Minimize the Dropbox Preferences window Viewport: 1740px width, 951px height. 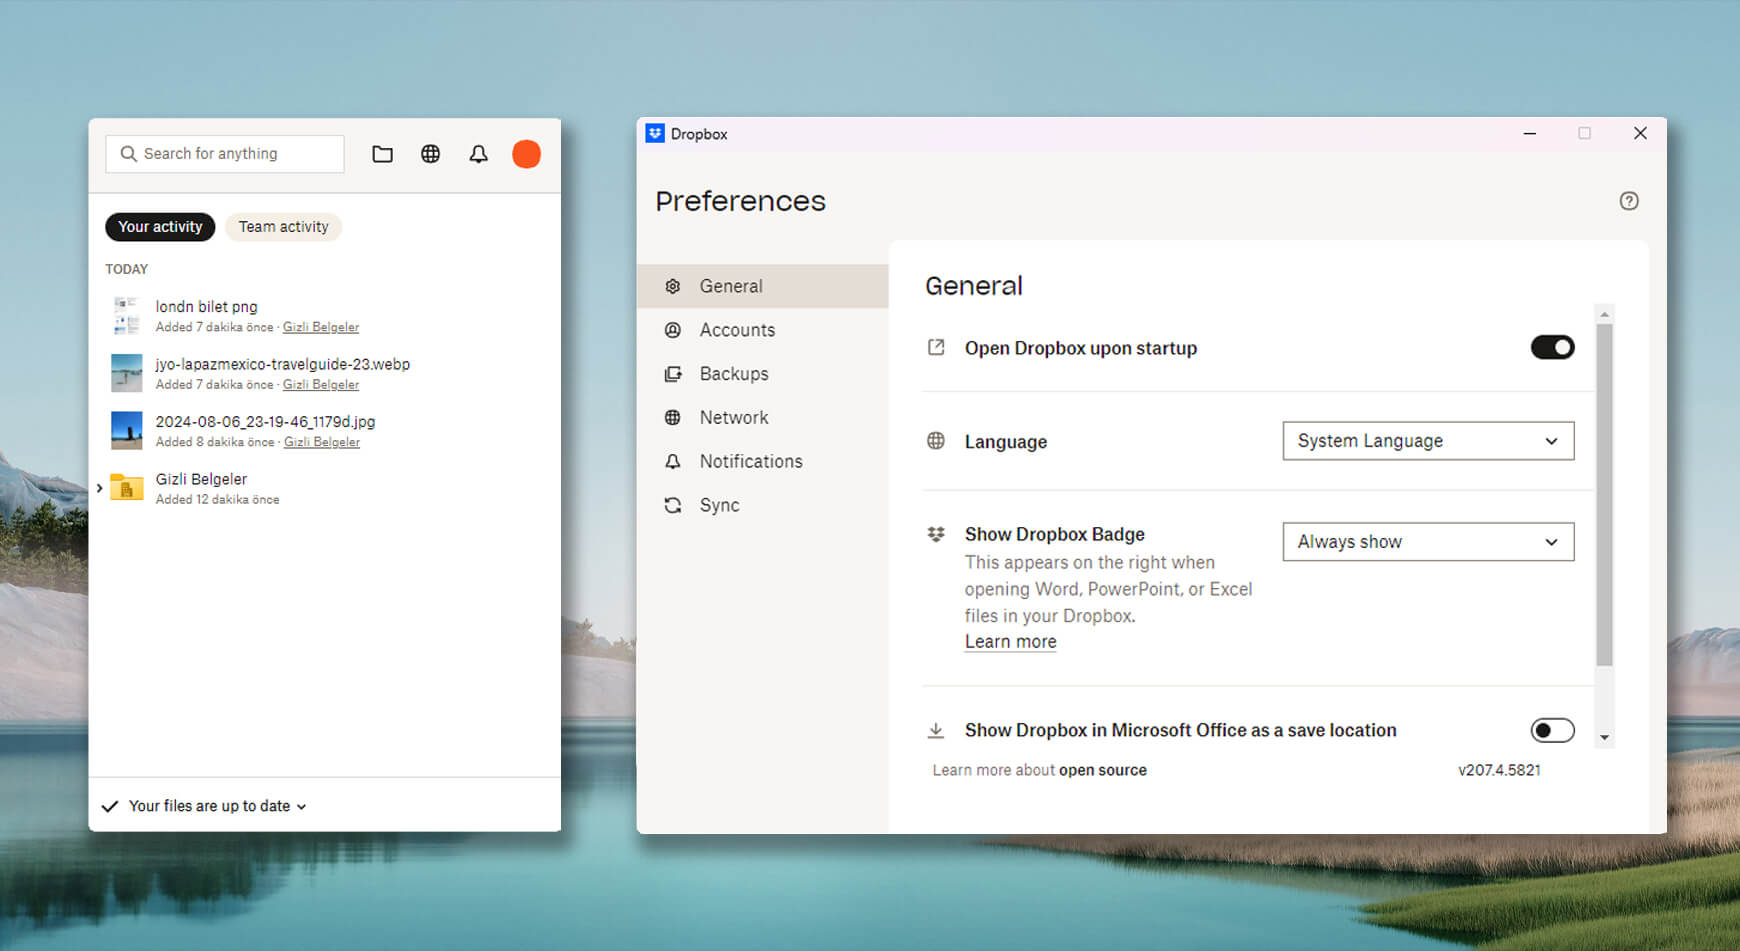click(x=1529, y=133)
